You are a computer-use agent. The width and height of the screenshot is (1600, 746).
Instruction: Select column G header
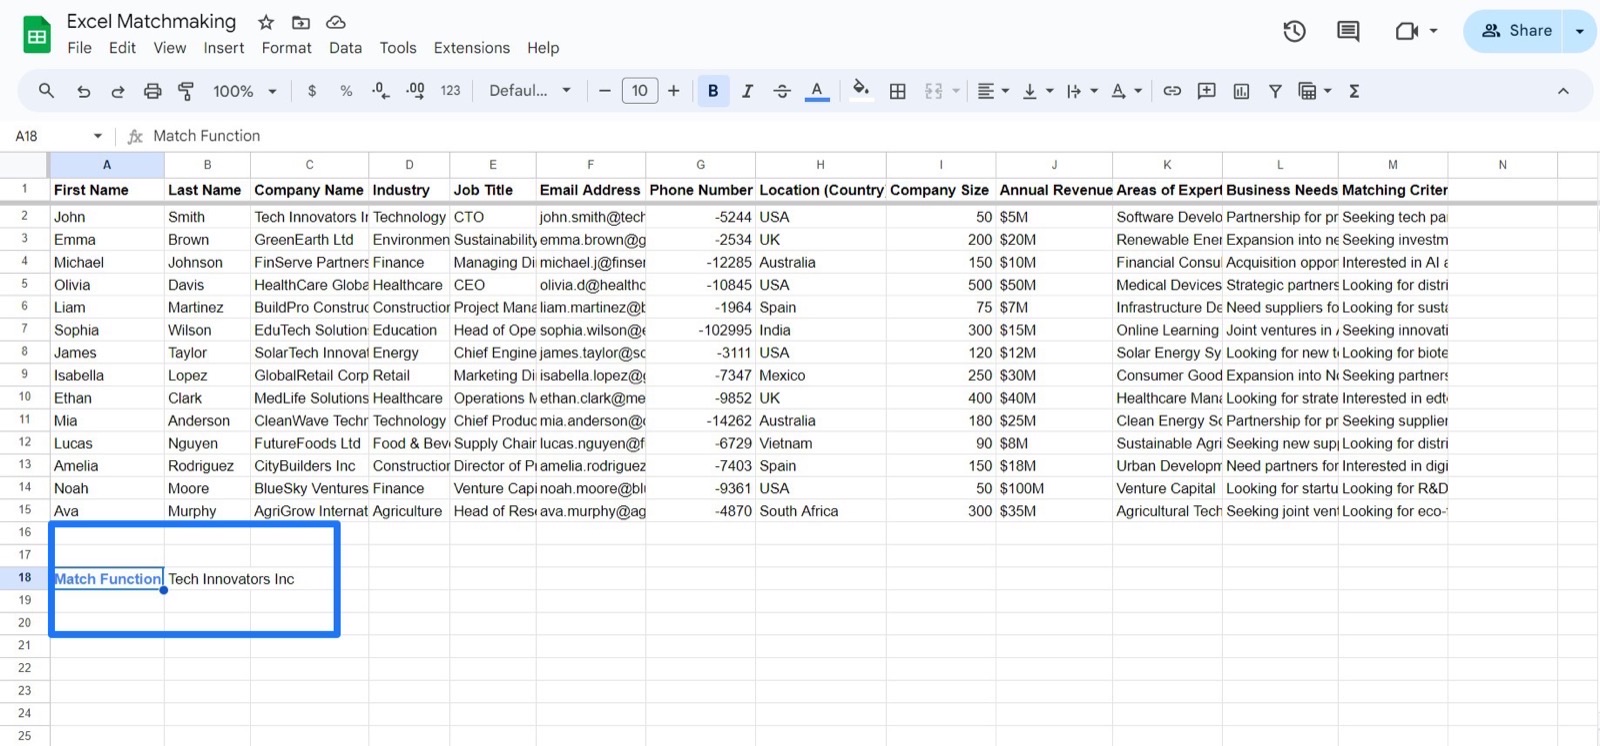(x=700, y=165)
